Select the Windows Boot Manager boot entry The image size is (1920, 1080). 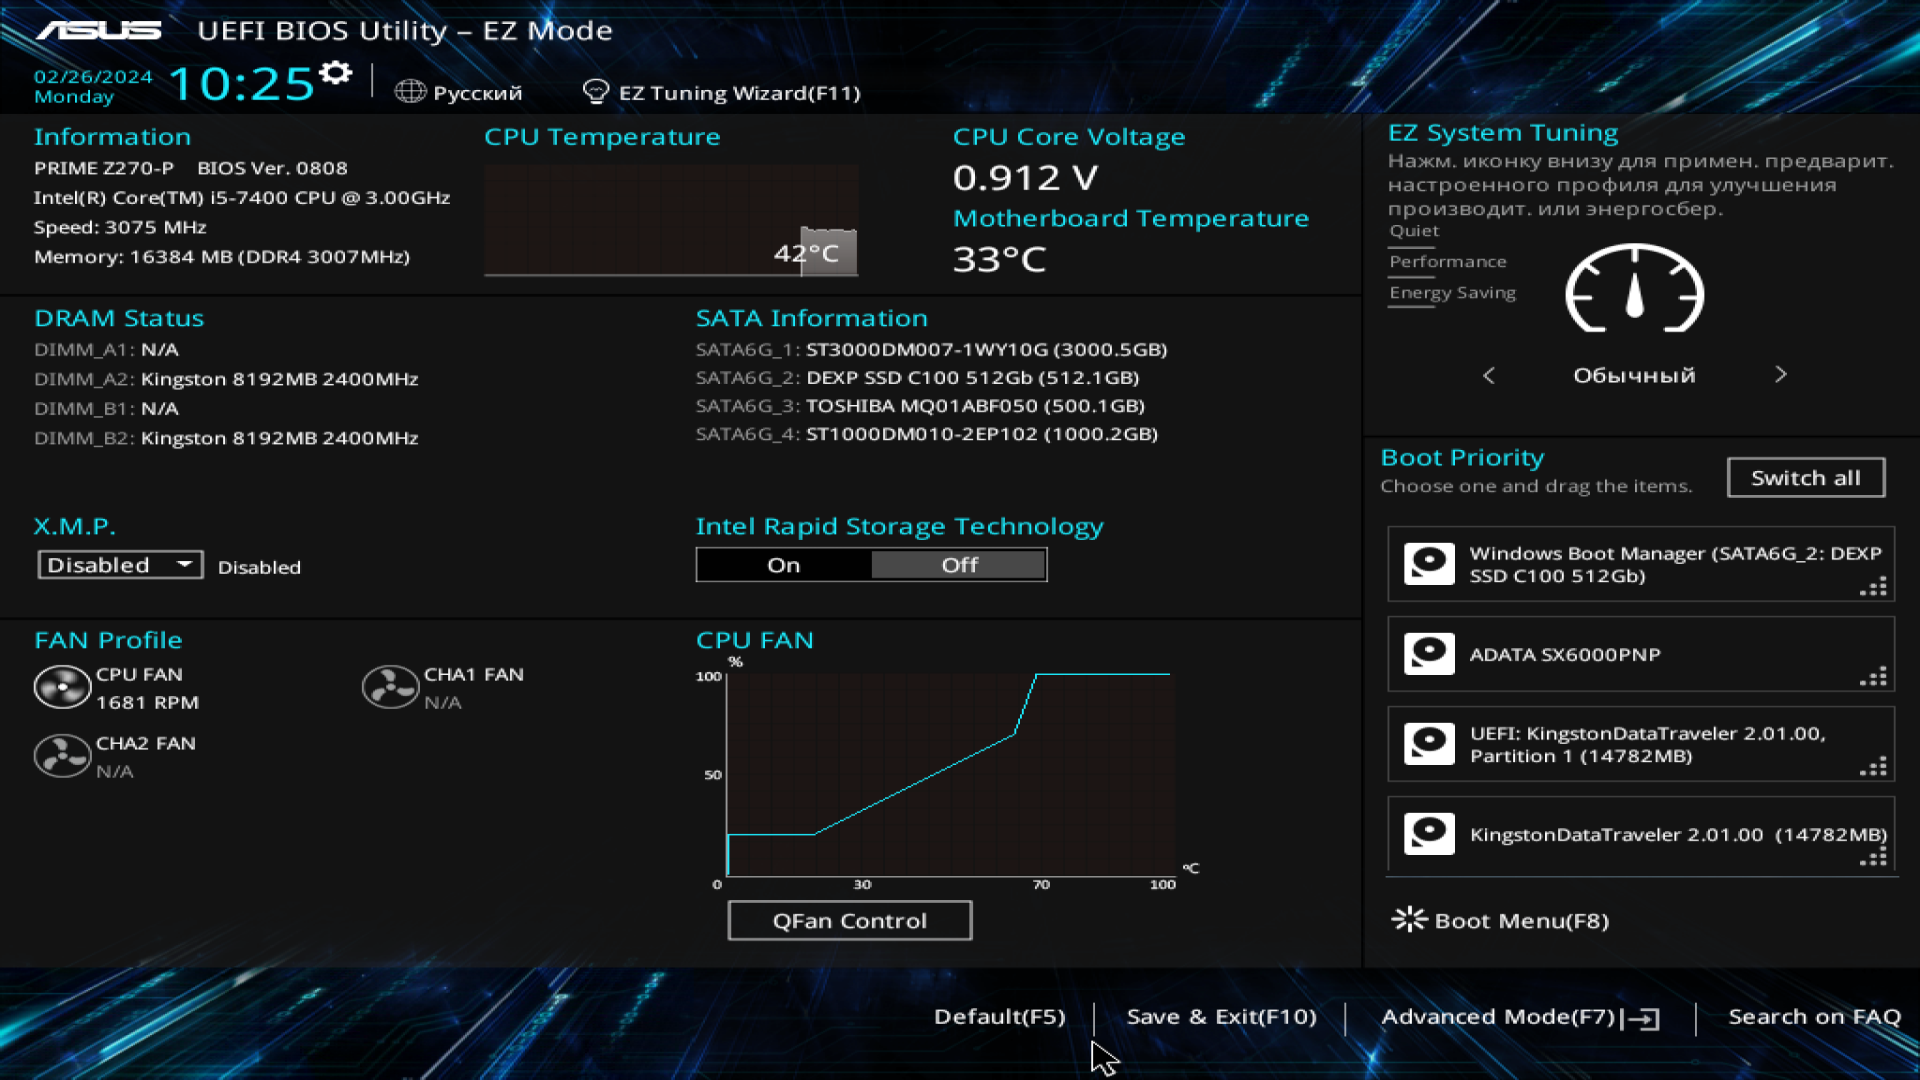tap(1640, 564)
